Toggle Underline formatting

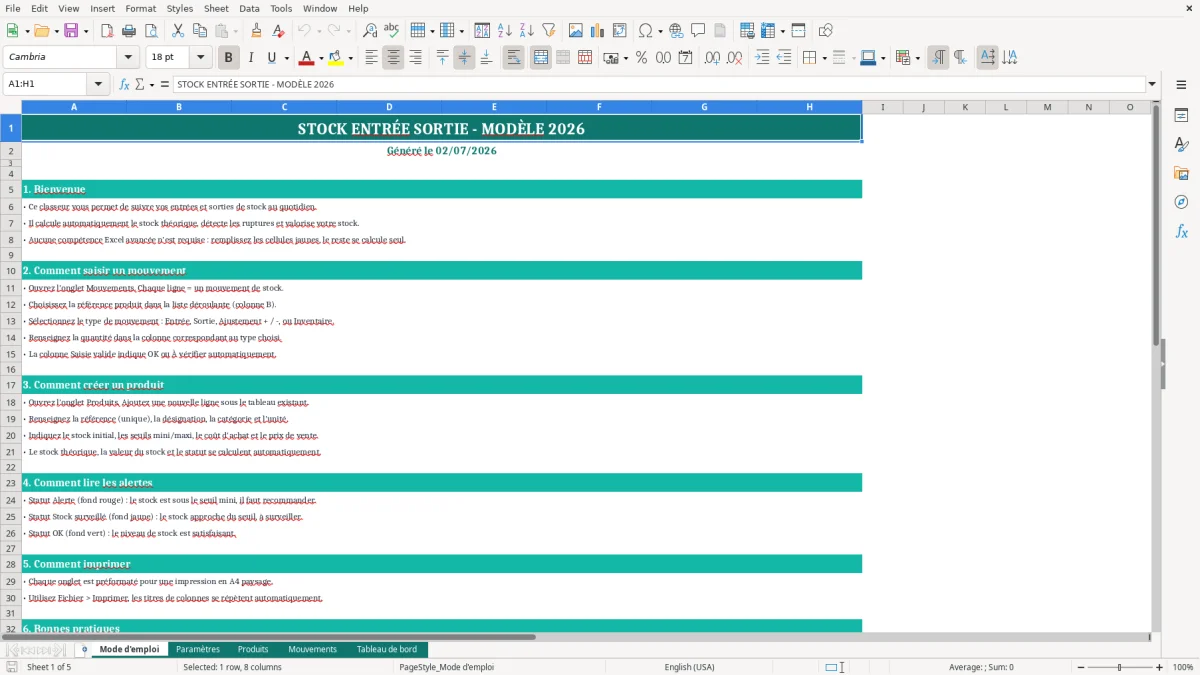pyautogui.click(x=272, y=58)
